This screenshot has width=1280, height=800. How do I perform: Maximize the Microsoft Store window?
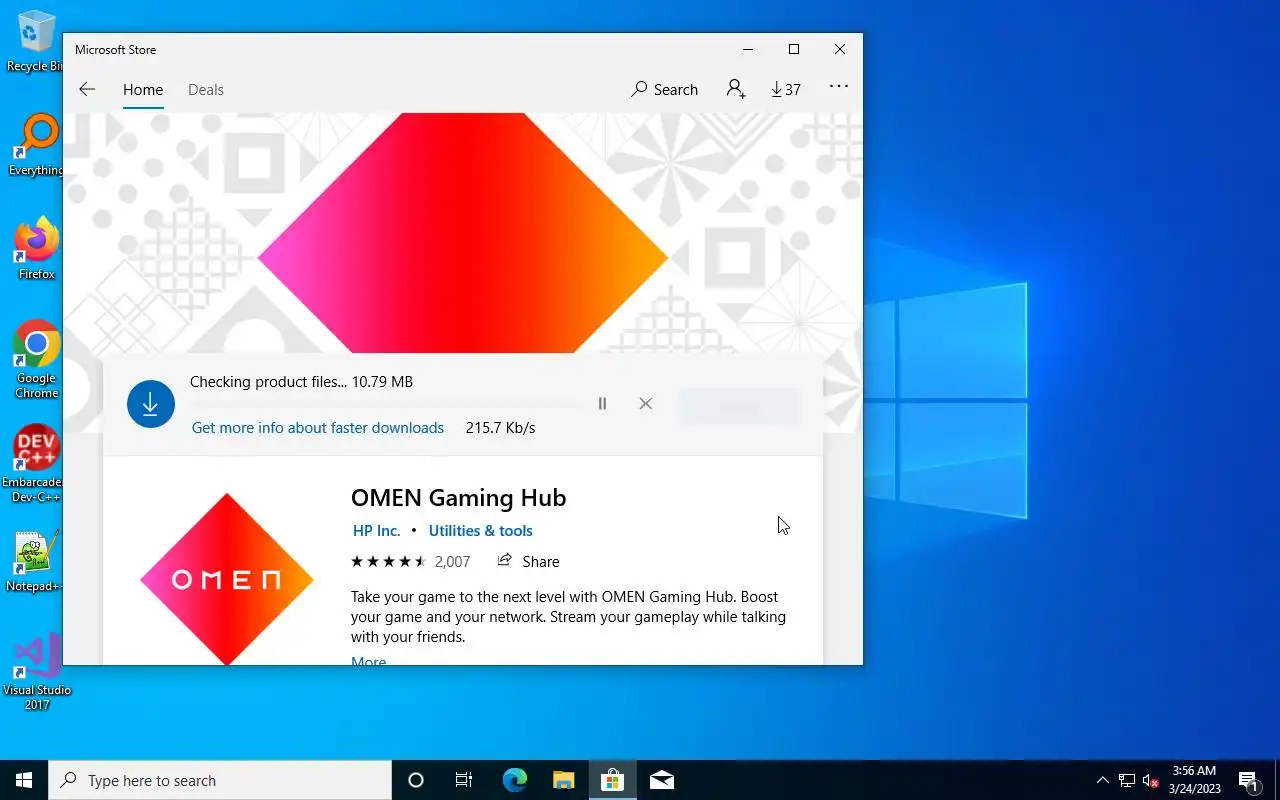coord(794,49)
